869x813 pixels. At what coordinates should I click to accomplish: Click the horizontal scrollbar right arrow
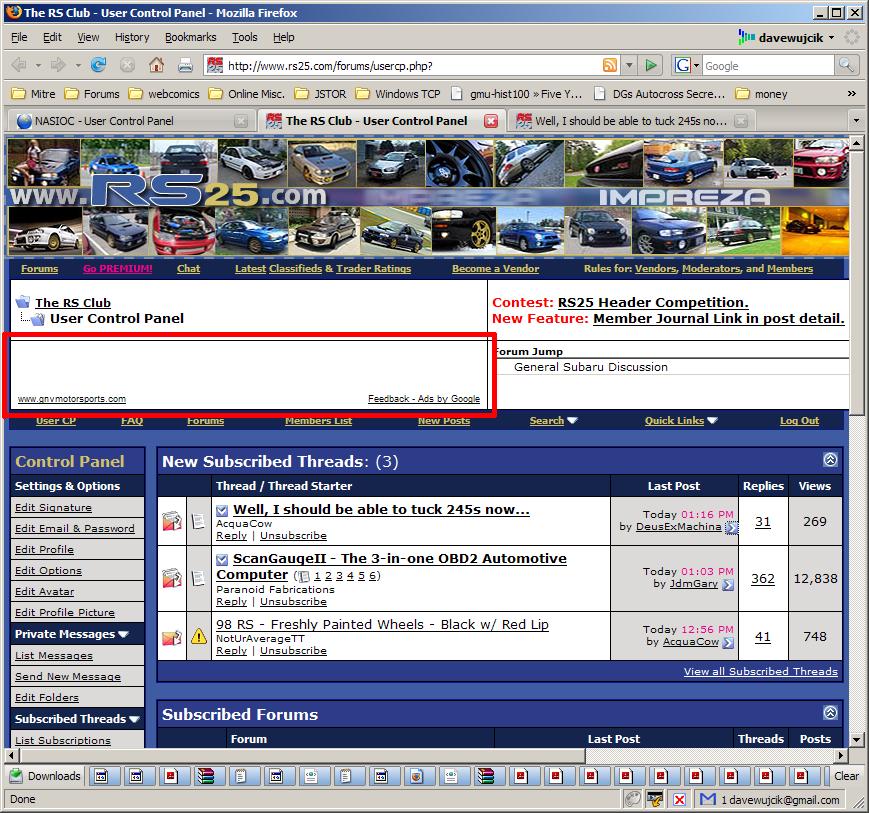click(x=841, y=755)
